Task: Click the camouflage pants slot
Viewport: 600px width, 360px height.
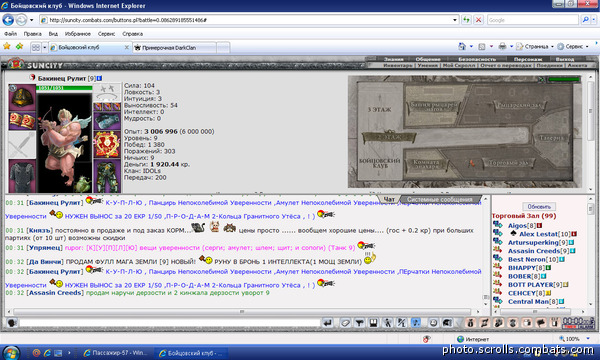Action: (107, 176)
